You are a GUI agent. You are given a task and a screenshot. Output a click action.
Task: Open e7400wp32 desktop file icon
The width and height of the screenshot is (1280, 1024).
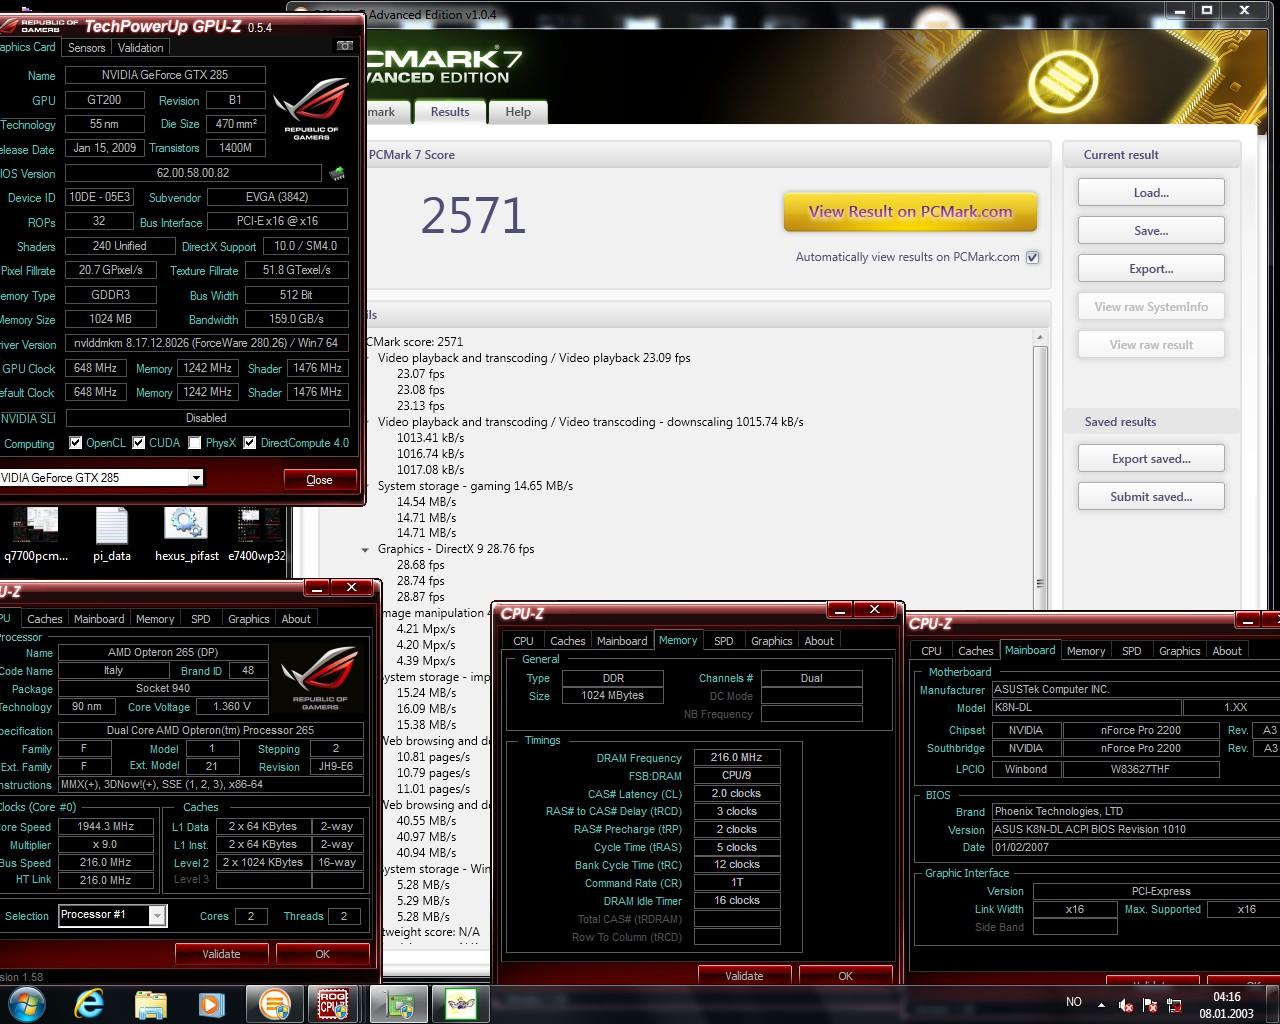pyautogui.click(x=257, y=536)
